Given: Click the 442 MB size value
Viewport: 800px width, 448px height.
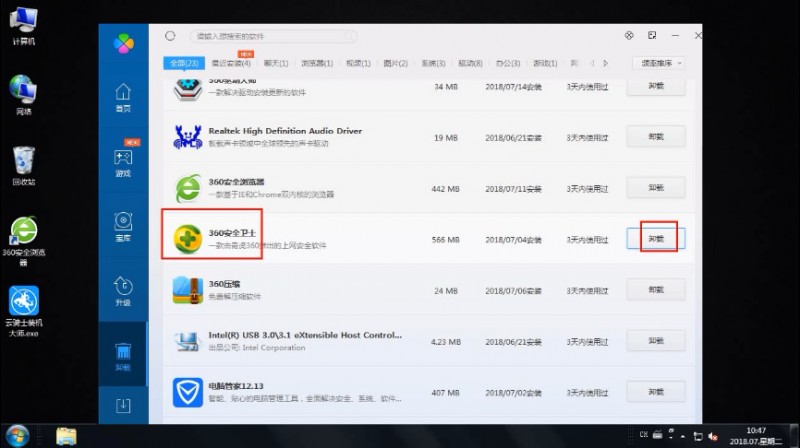Looking at the screenshot, I should click(x=445, y=189).
